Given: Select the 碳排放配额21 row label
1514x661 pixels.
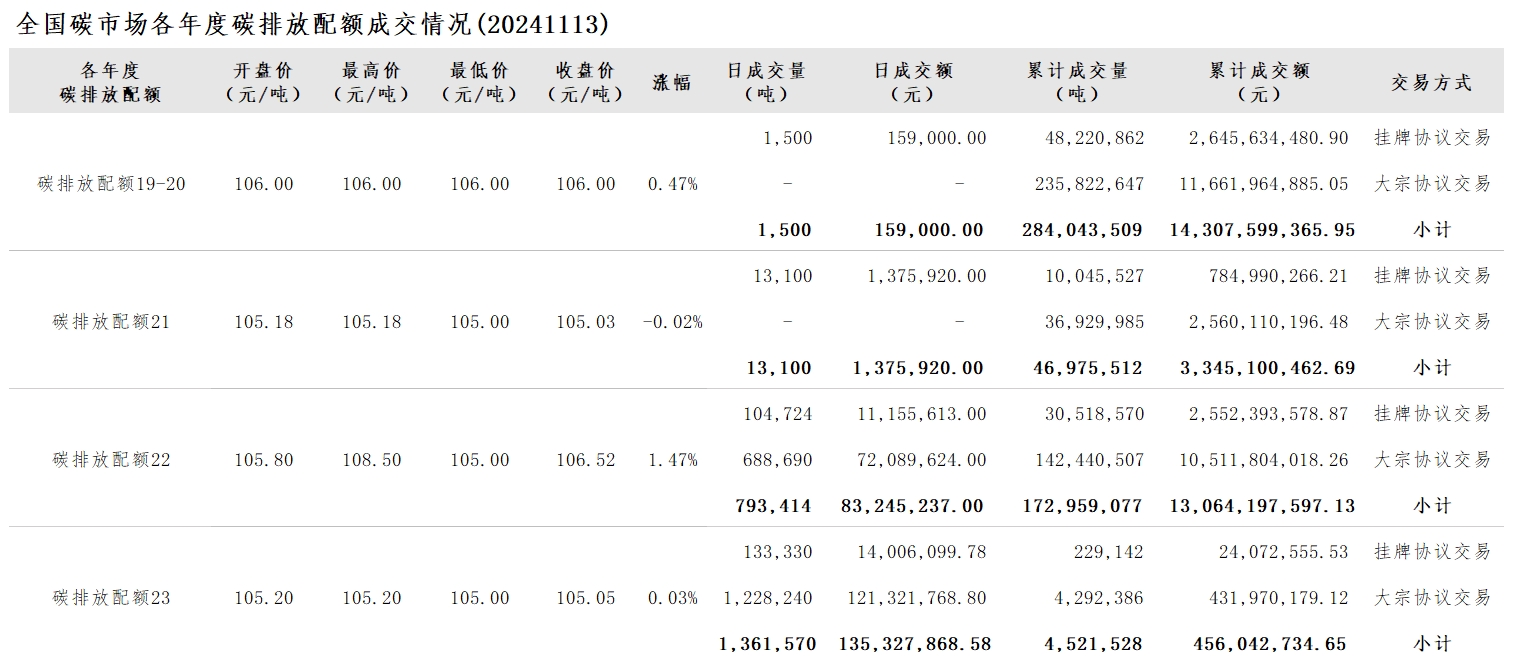Looking at the screenshot, I should pyautogui.click(x=112, y=322).
